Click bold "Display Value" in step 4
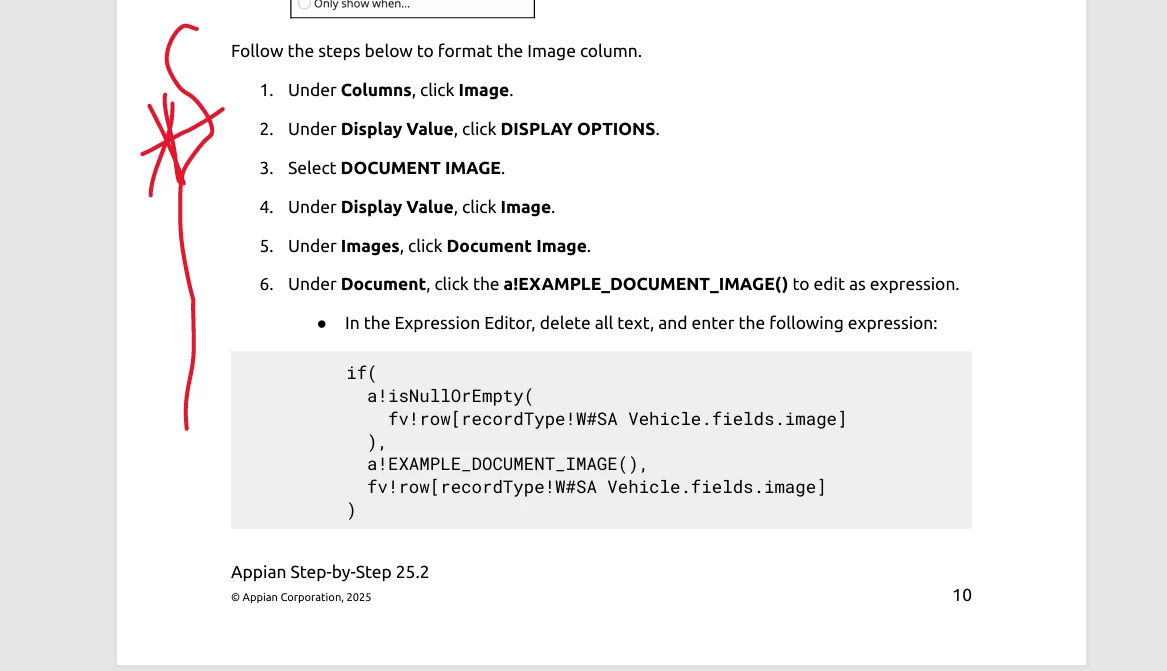This screenshot has width=1167, height=671. 397,207
